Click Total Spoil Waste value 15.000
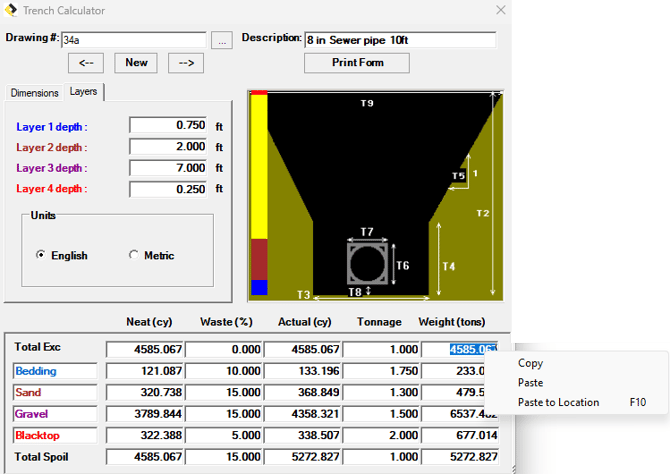The image size is (670, 474). coord(223,457)
